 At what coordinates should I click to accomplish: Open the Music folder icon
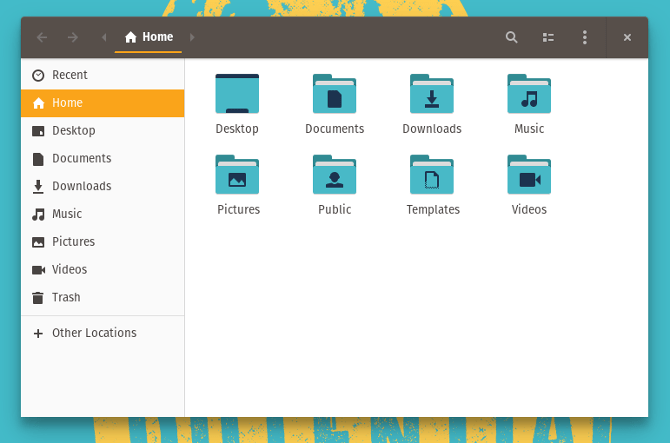(529, 94)
